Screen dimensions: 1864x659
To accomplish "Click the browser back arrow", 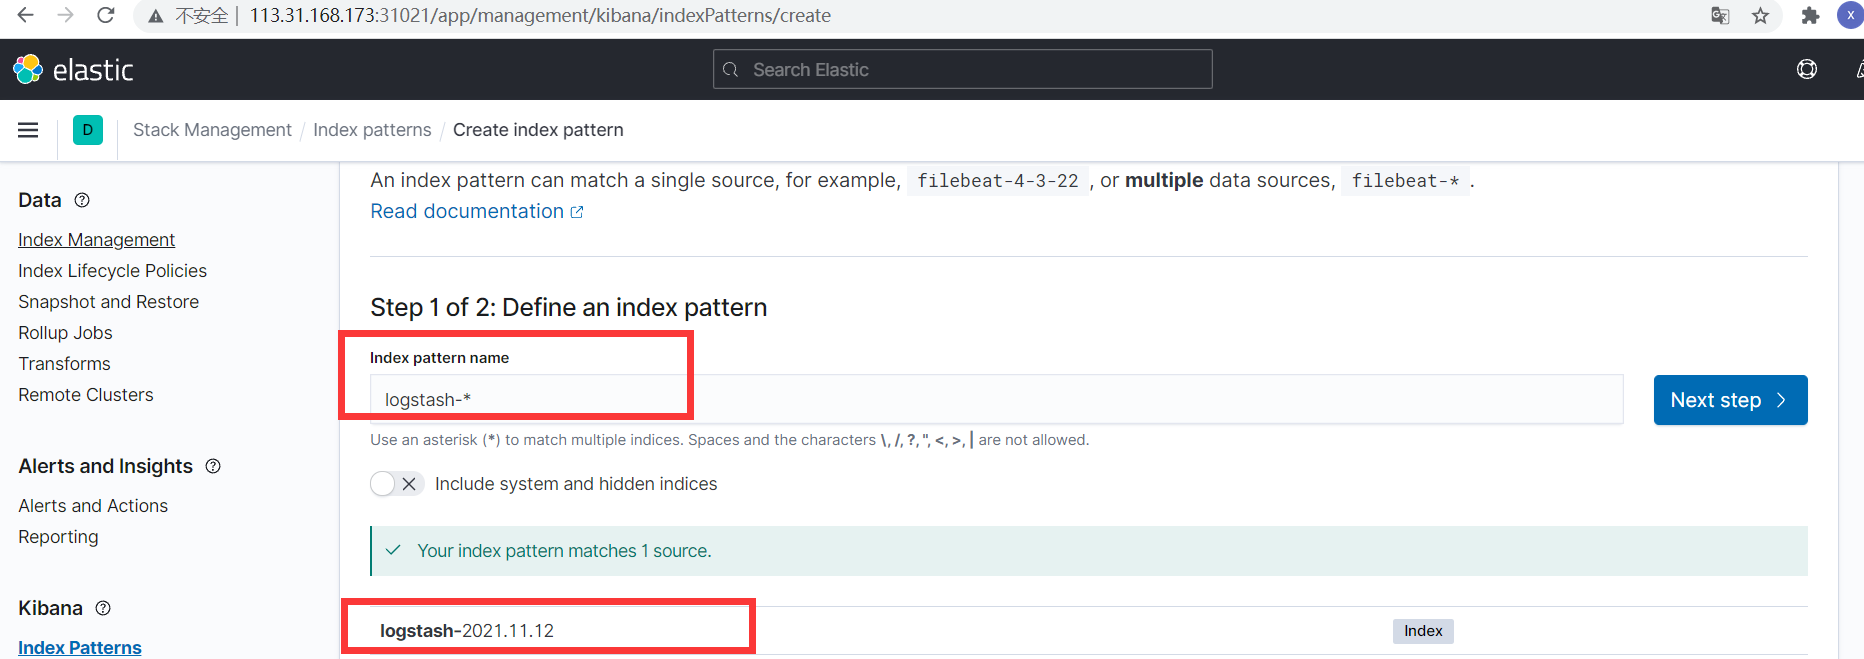I will point(26,15).
